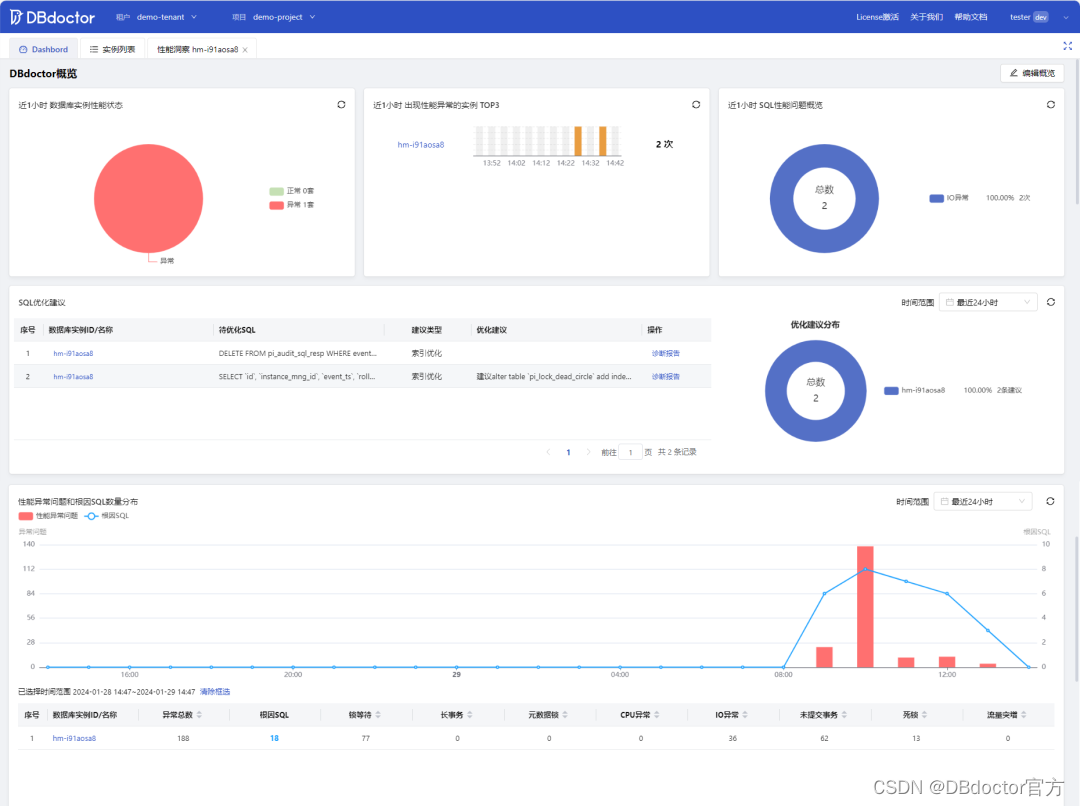The height and width of the screenshot is (806, 1080).
Task: Click the DBdoctor logo
Action: tap(52, 17)
